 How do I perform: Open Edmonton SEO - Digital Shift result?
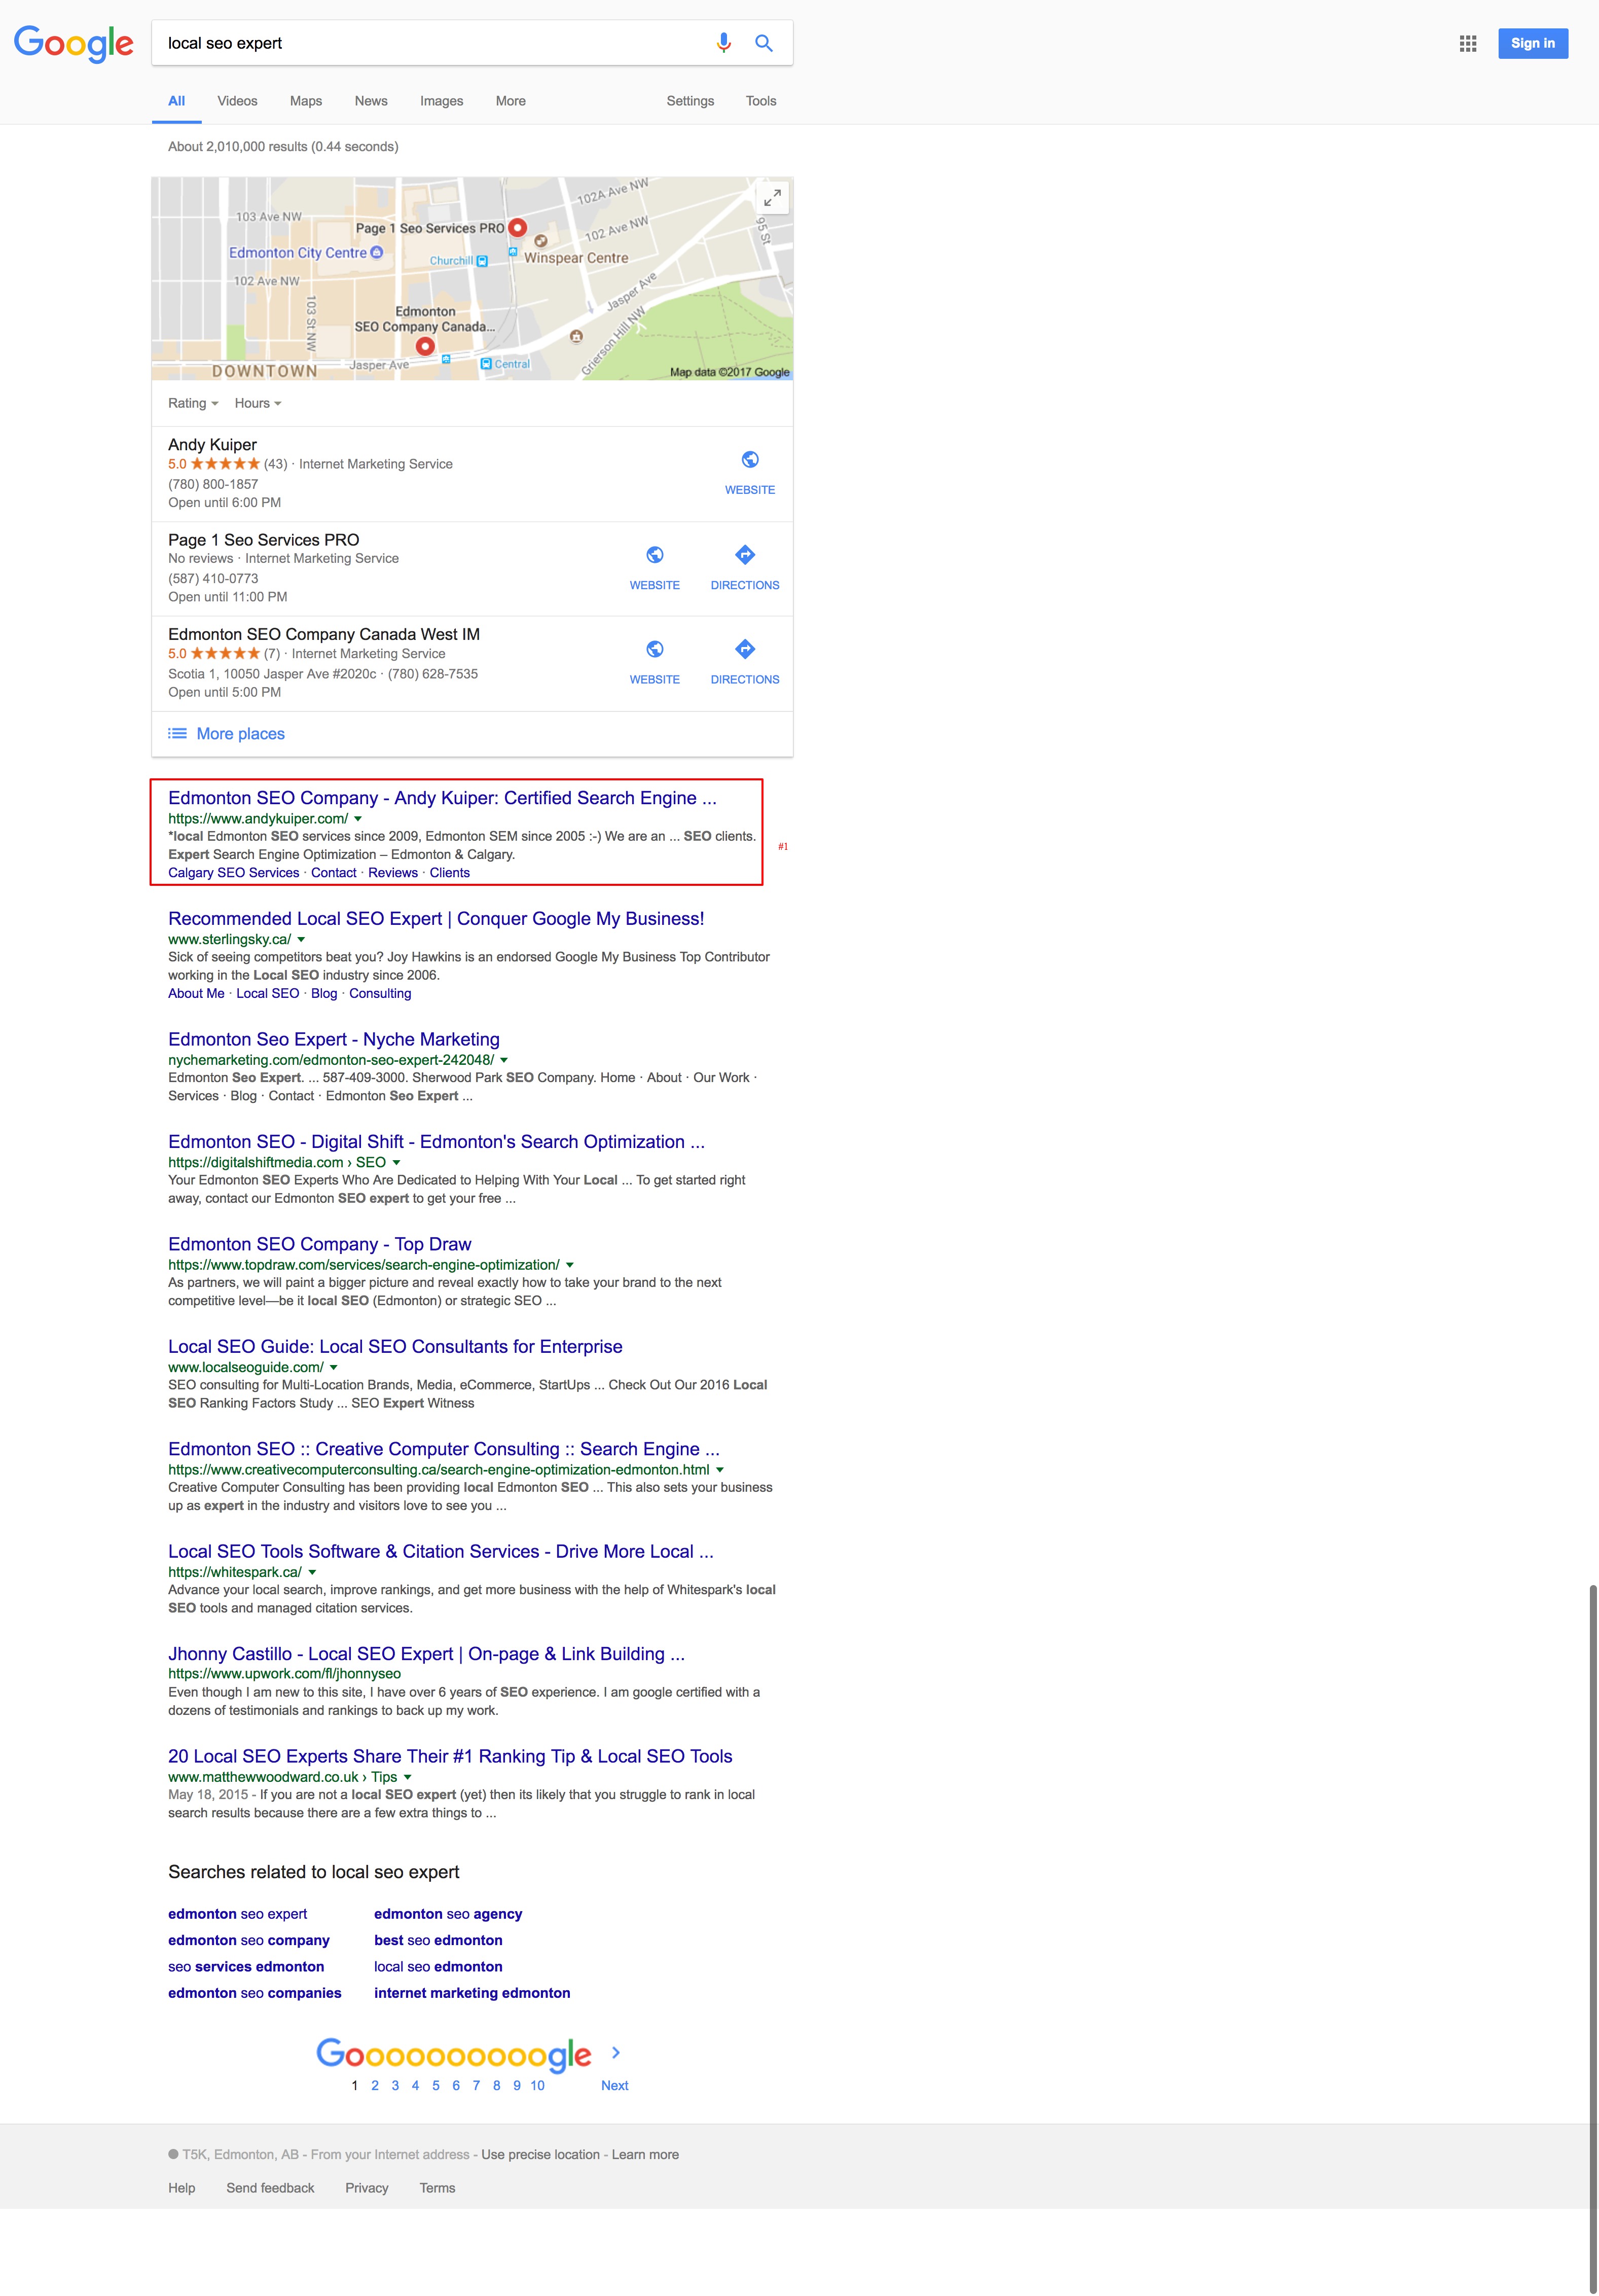436,1142
